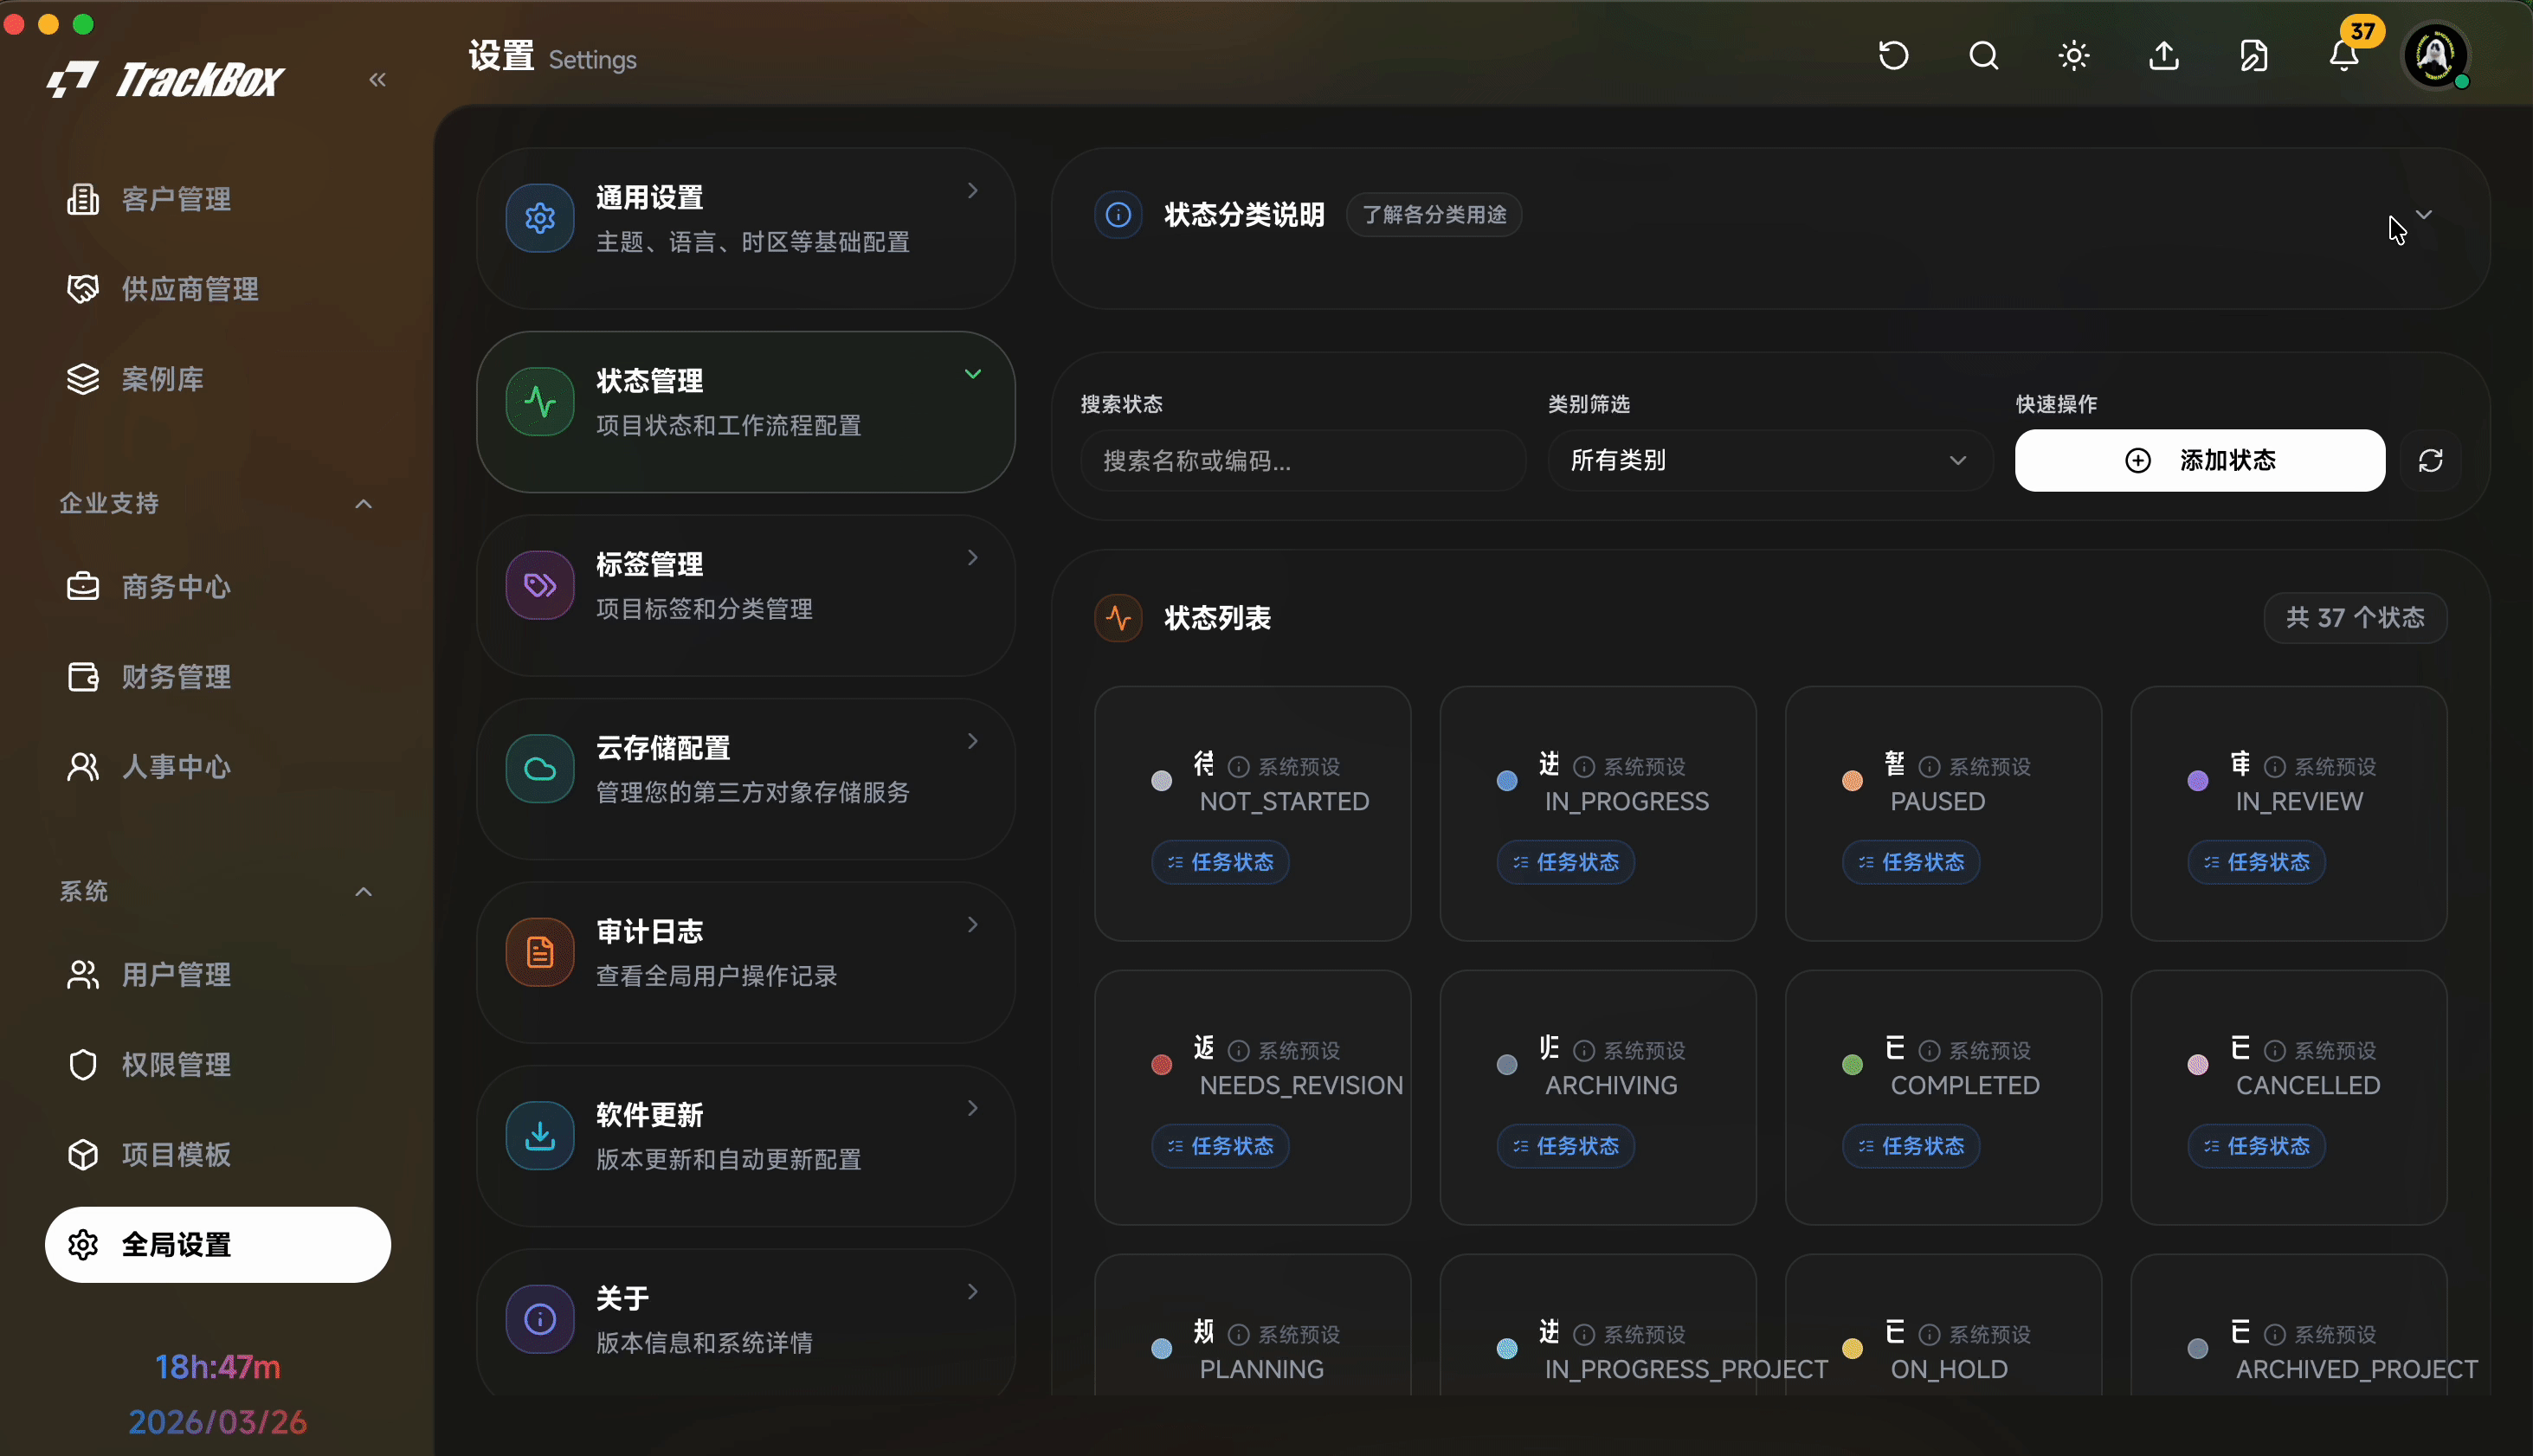Click the 了解各分类用途 pill
2533x1456 pixels.
pos(1434,215)
